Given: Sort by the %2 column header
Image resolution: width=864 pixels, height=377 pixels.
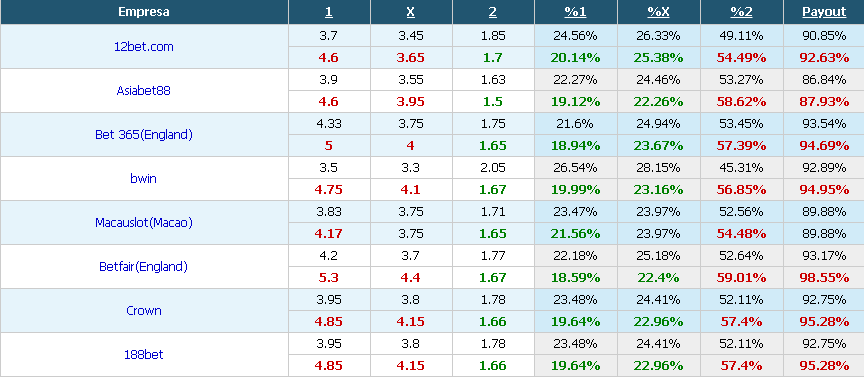Looking at the screenshot, I should (x=742, y=12).
